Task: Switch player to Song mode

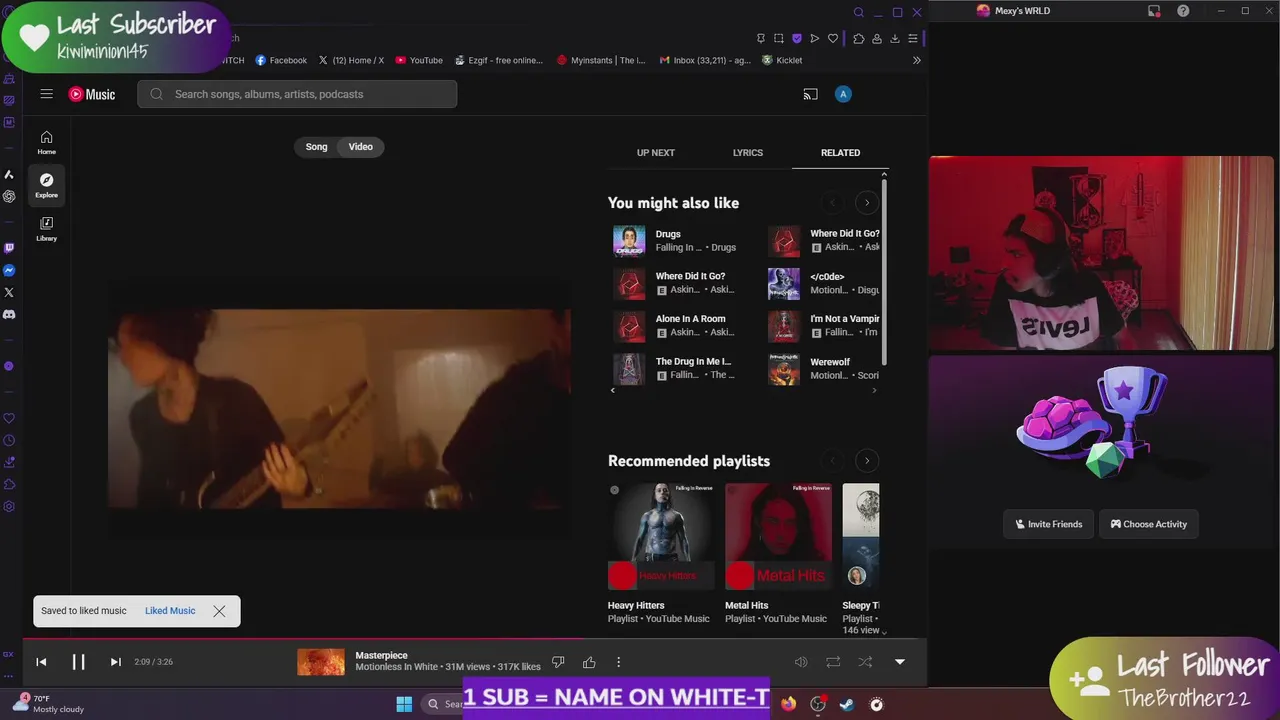Action: (x=316, y=147)
